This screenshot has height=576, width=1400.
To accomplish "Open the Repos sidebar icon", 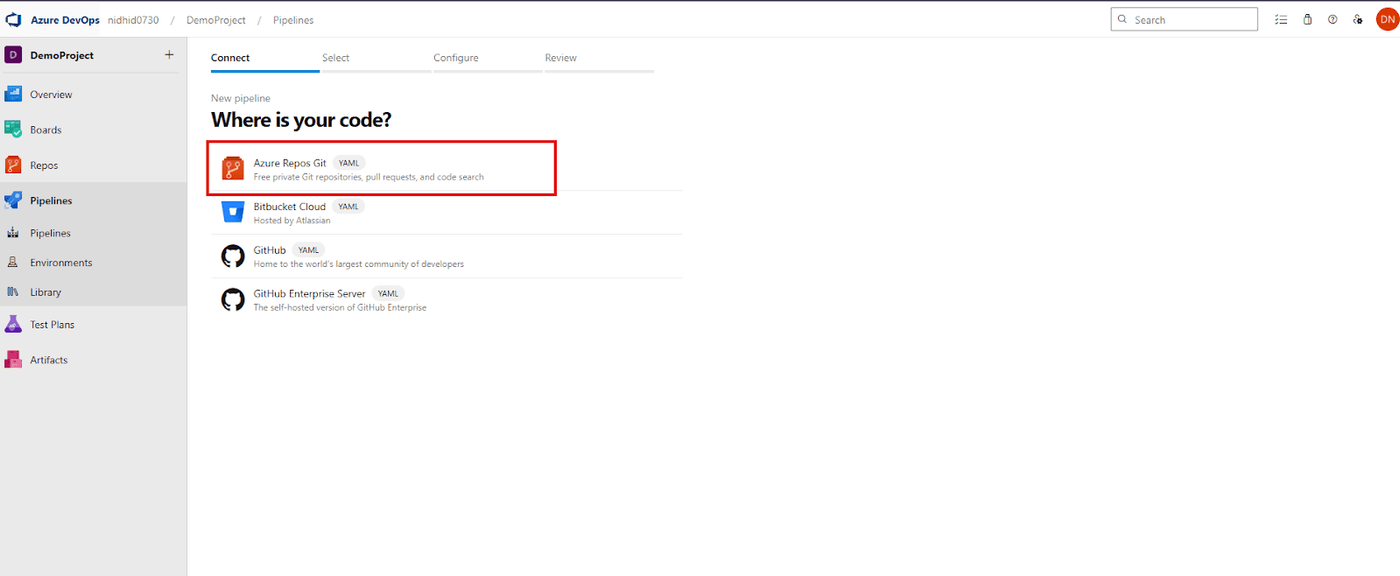I will [13, 165].
